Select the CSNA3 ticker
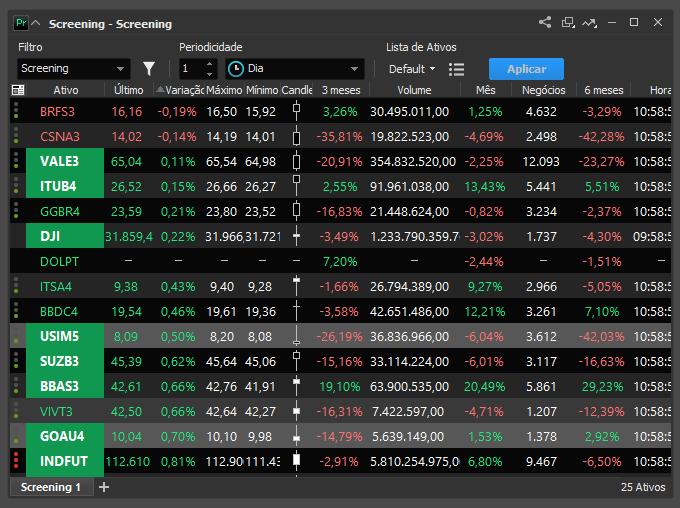 click(x=60, y=137)
